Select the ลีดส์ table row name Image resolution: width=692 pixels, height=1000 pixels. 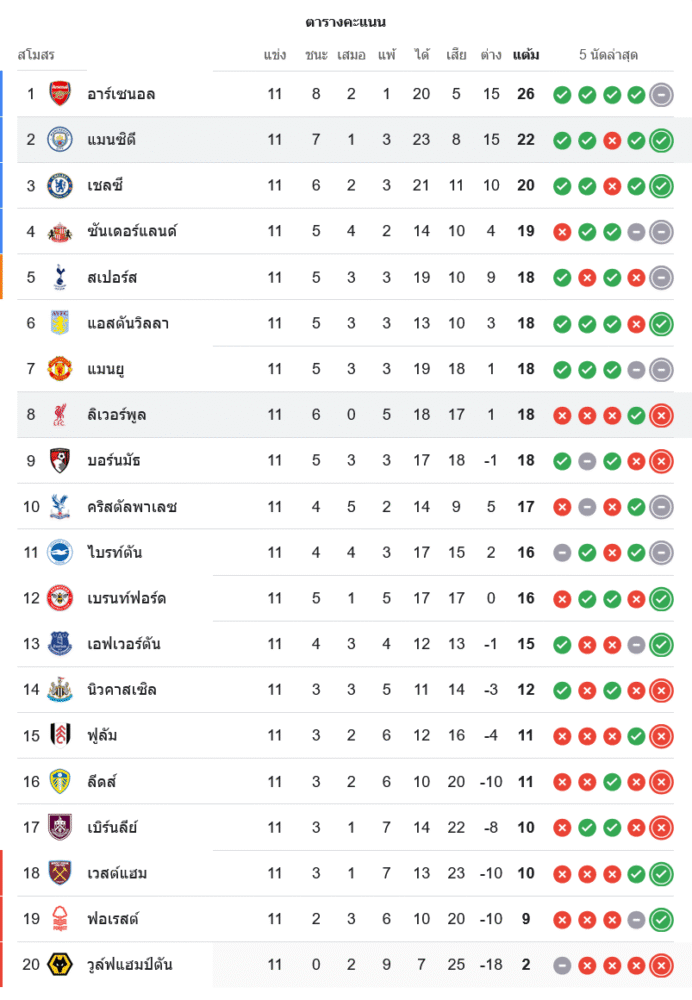103,782
